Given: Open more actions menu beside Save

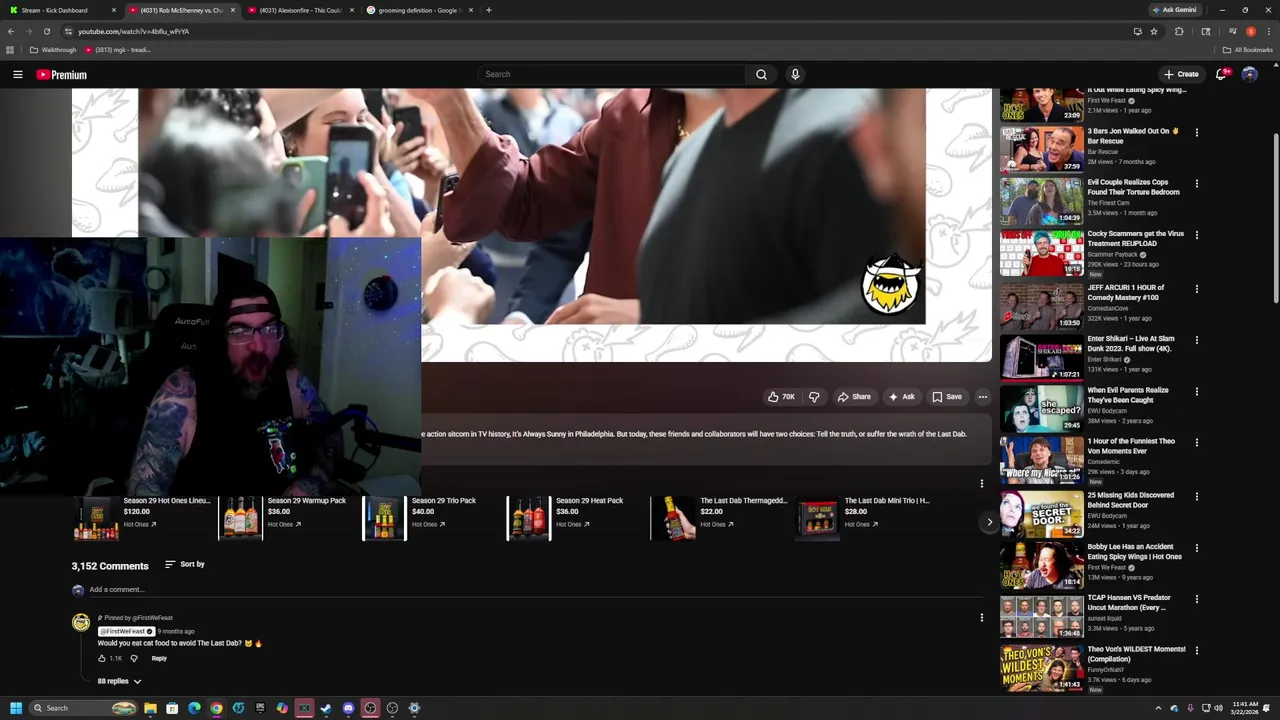Looking at the screenshot, I should click(982, 397).
